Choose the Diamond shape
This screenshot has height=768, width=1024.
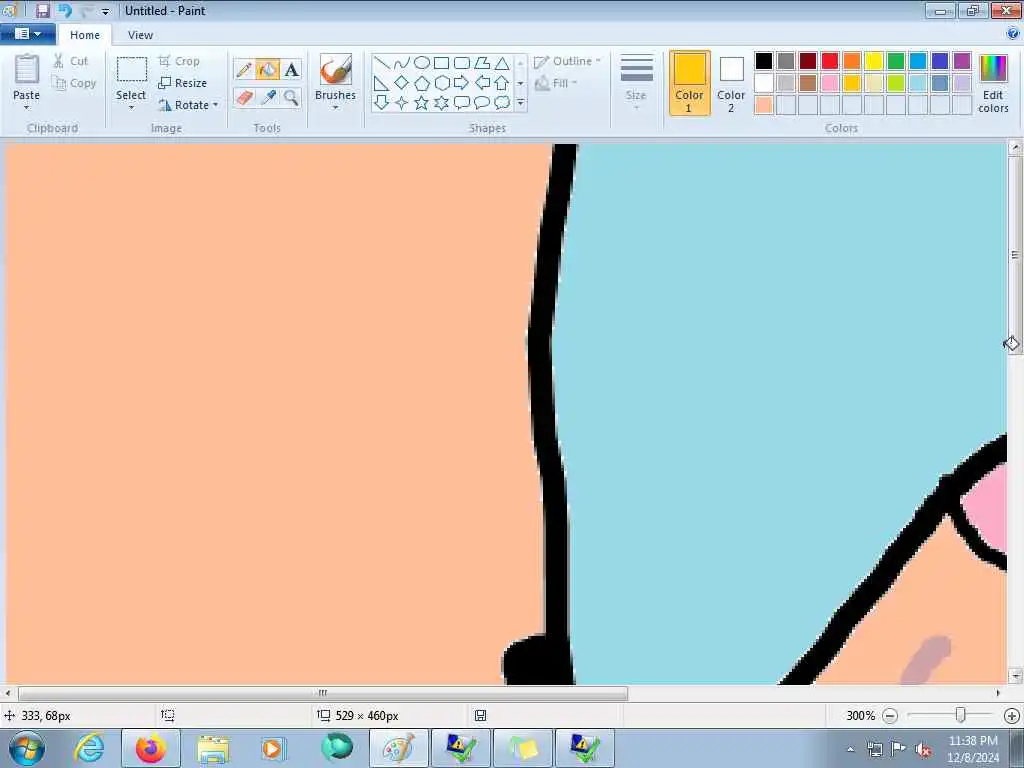402,83
